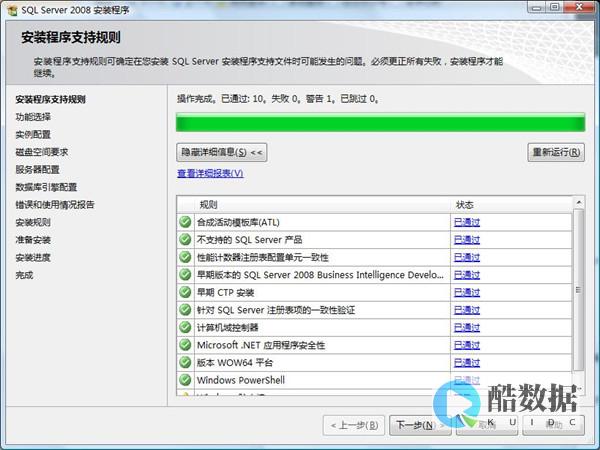Click green check icon for 版本 WOW64 平台
The width and height of the screenshot is (600, 450).
185,362
